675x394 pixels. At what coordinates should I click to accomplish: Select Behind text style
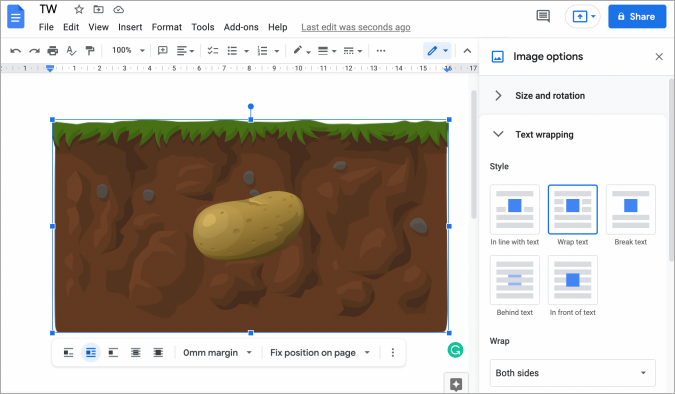(x=514, y=280)
